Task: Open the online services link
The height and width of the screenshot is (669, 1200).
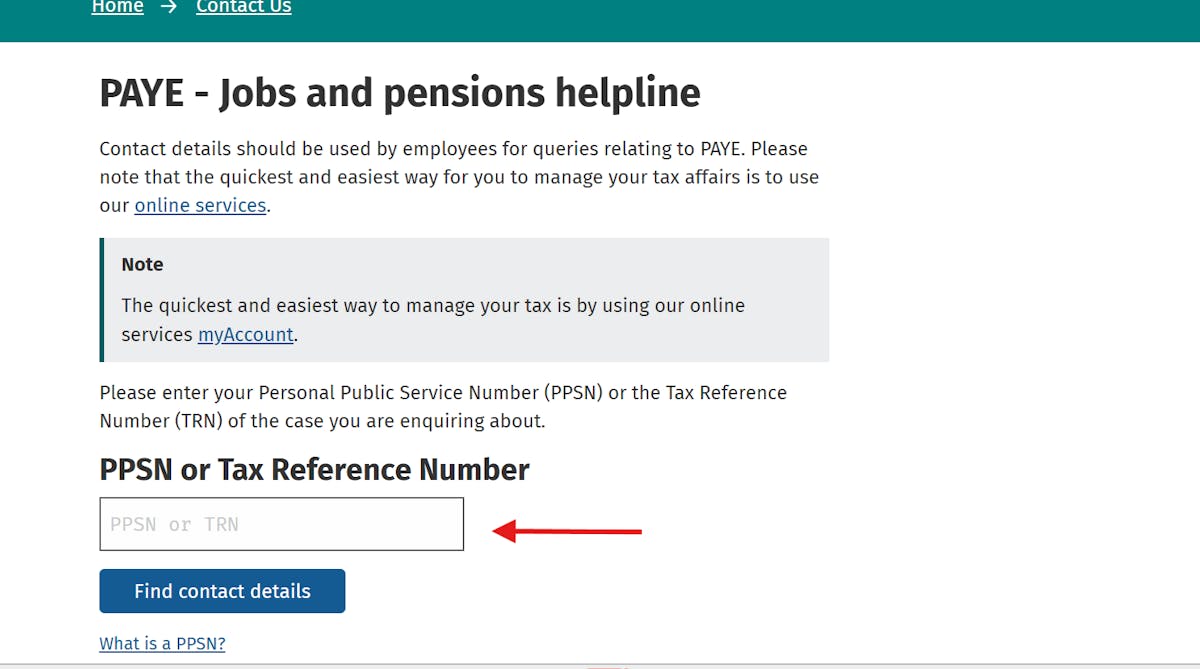Action: point(199,205)
